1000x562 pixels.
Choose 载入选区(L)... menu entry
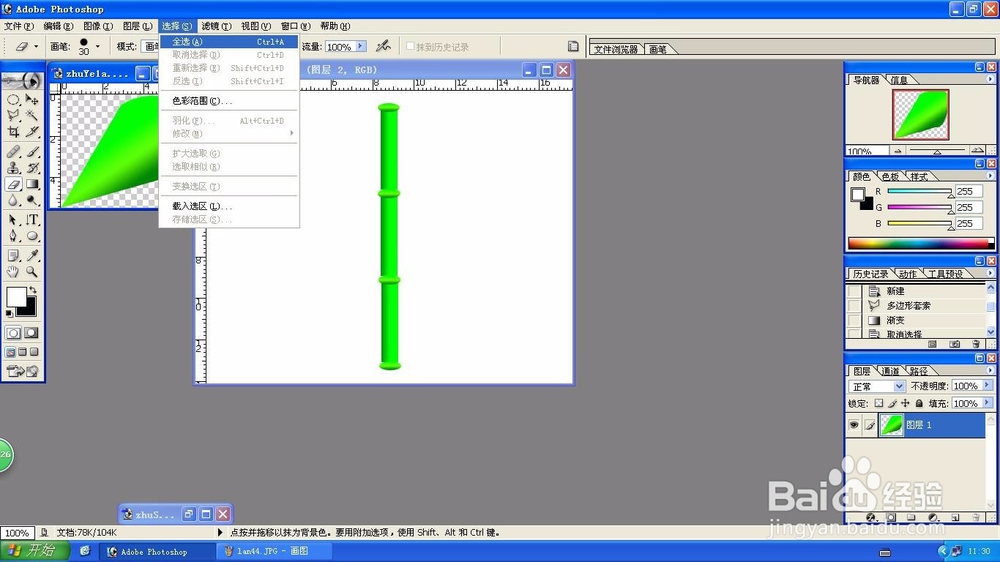click(229, 206)
